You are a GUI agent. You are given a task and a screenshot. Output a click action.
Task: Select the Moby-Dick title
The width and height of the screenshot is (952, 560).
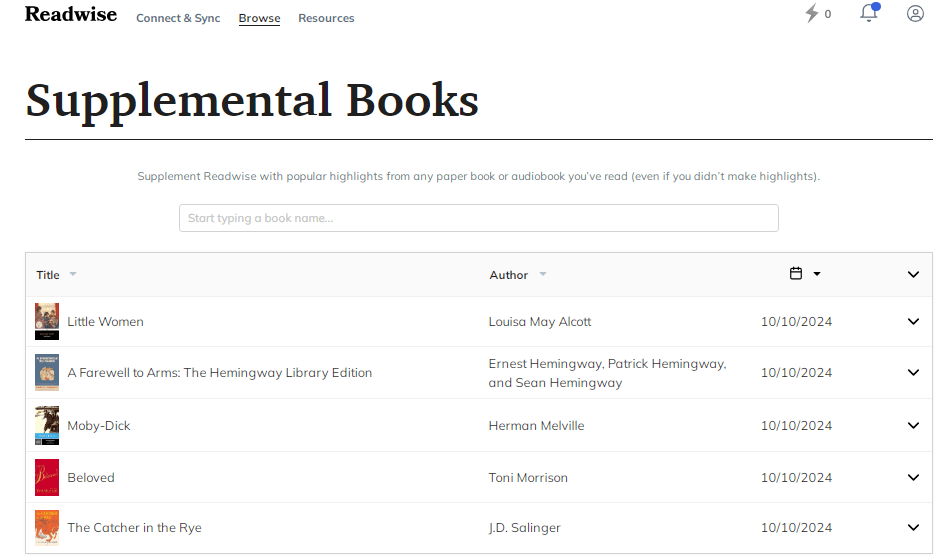99,425
